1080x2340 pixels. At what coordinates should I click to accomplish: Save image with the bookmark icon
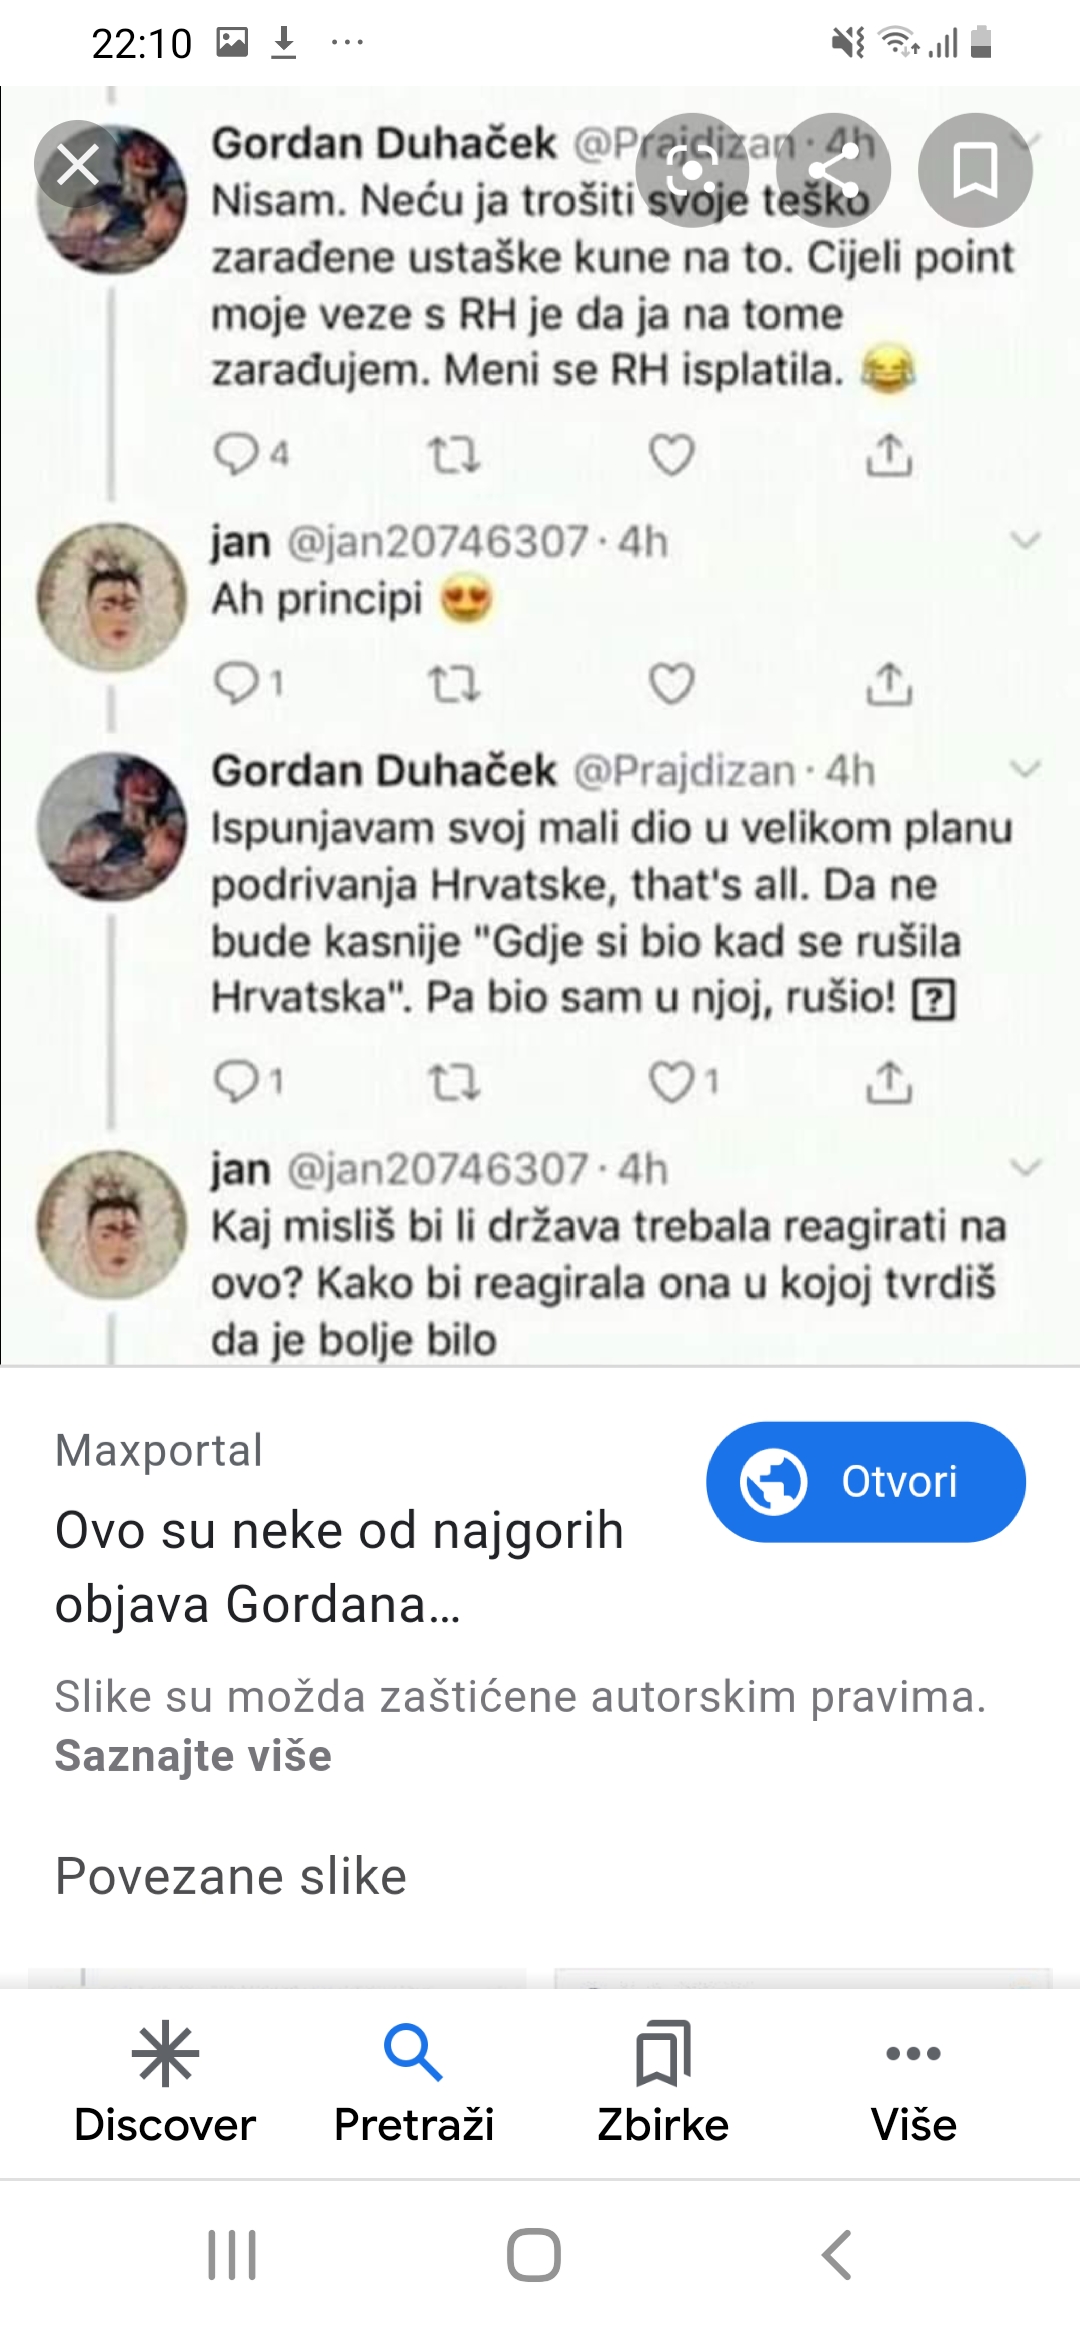tap(975, 170)
